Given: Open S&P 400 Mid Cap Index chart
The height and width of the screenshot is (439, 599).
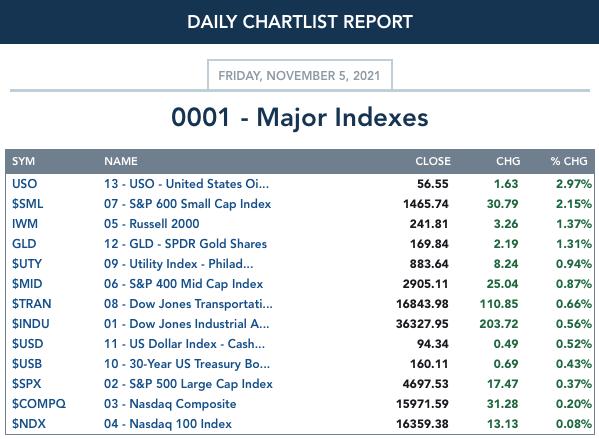Looking at the screenshot, I should pyautogui.click(x=183, y=284).
